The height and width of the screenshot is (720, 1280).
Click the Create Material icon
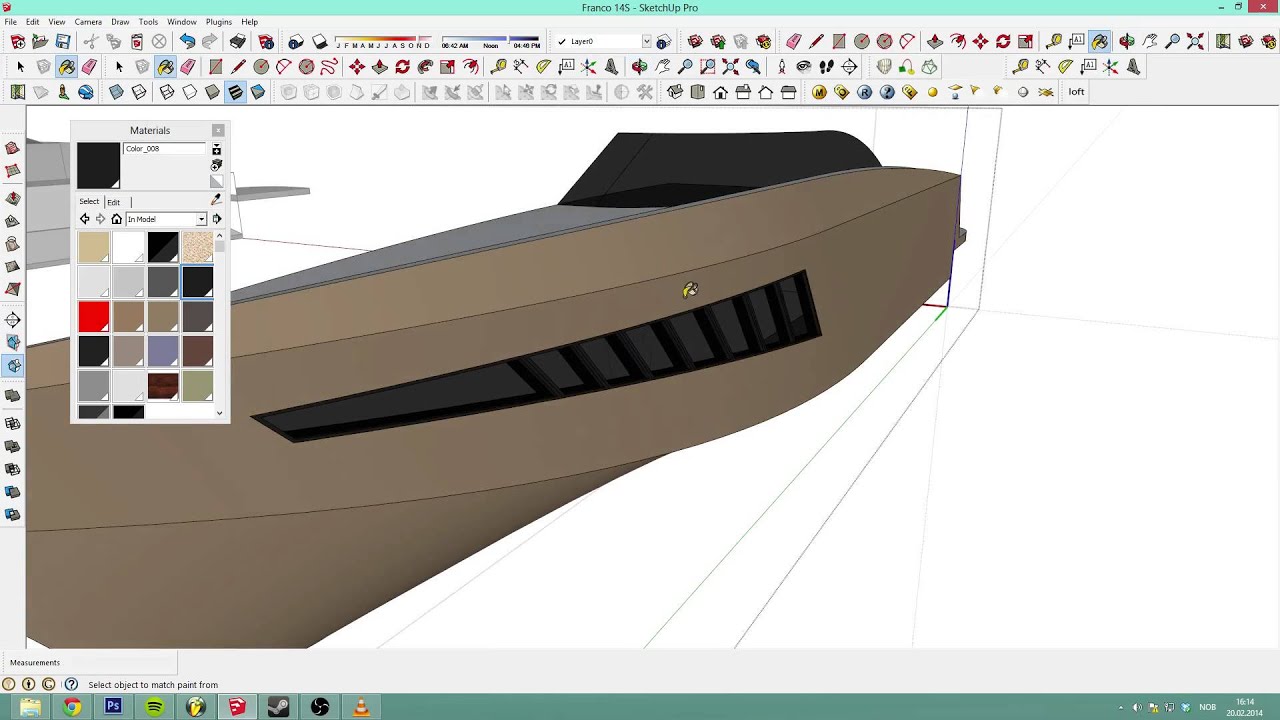point(216,165)
